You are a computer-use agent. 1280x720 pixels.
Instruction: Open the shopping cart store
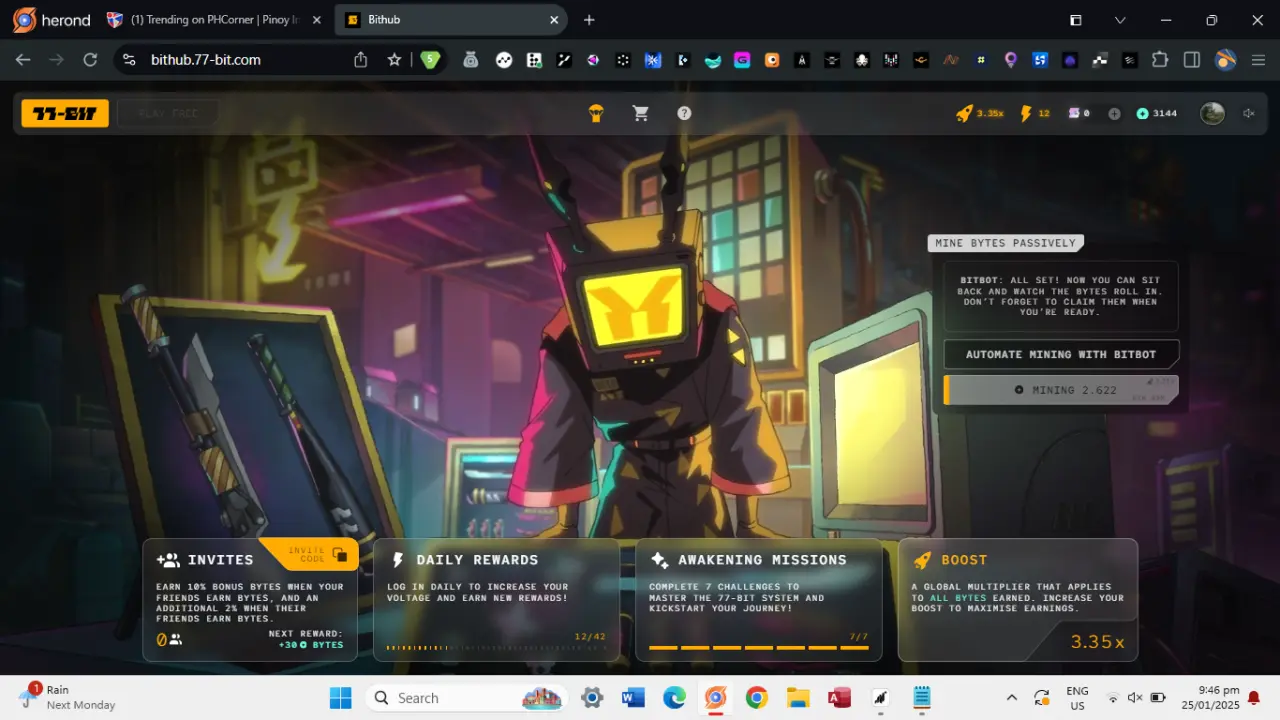[641, 113]
